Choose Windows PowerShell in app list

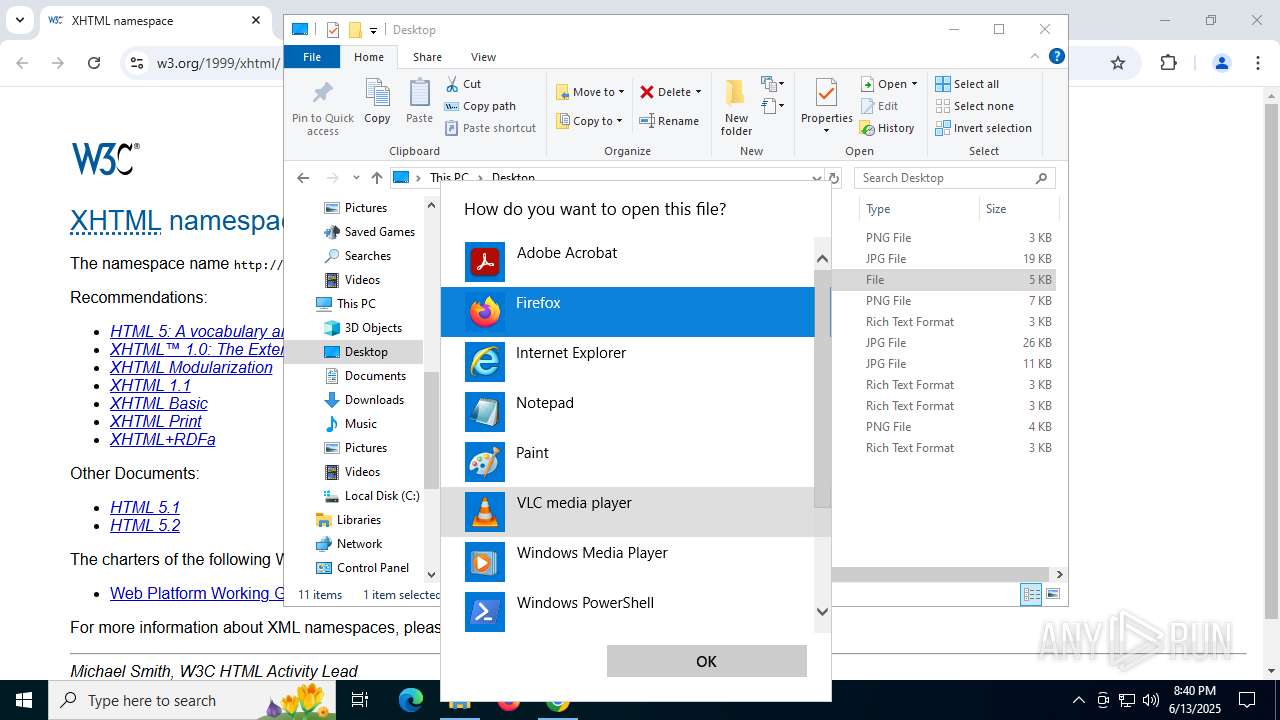point(627,610)
